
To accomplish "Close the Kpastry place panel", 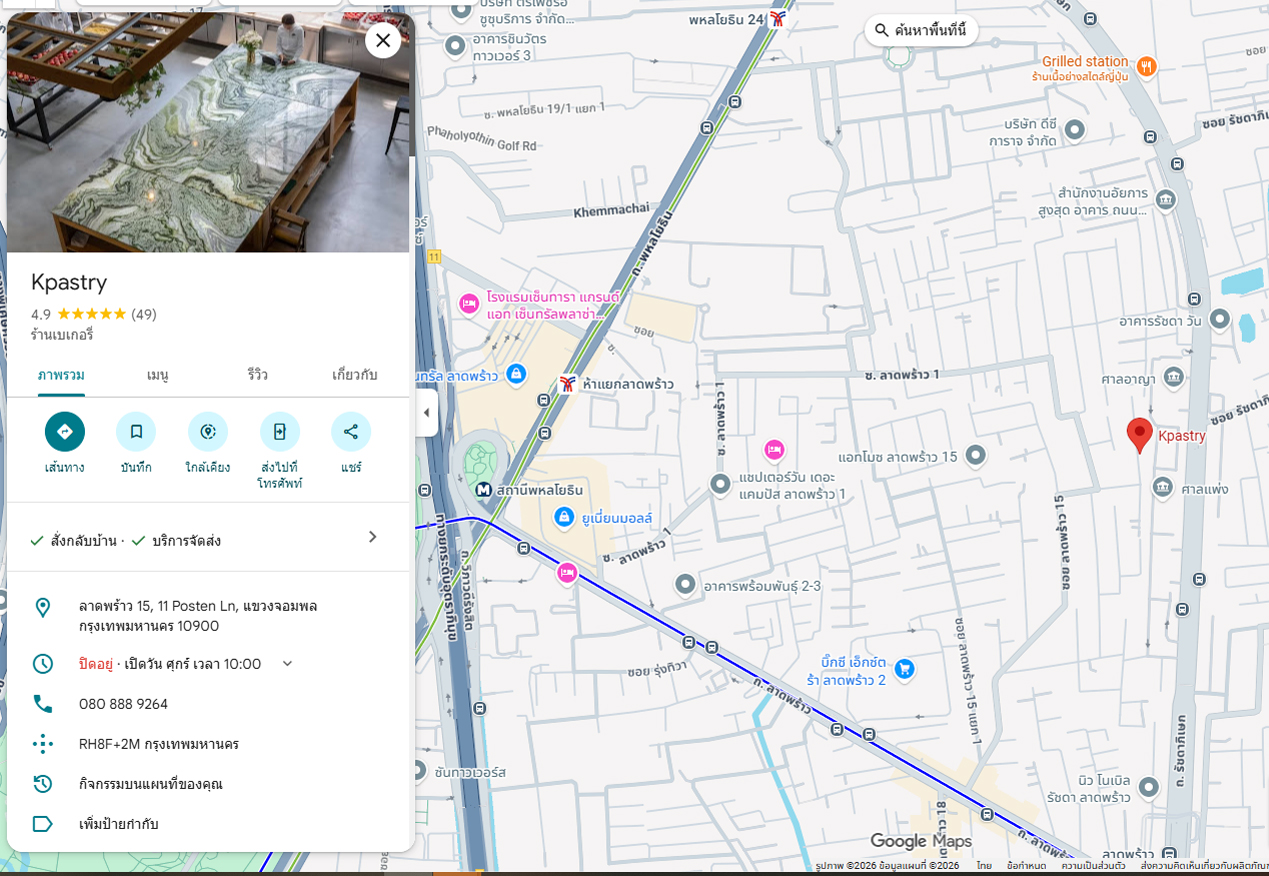I will pos(383,40).
